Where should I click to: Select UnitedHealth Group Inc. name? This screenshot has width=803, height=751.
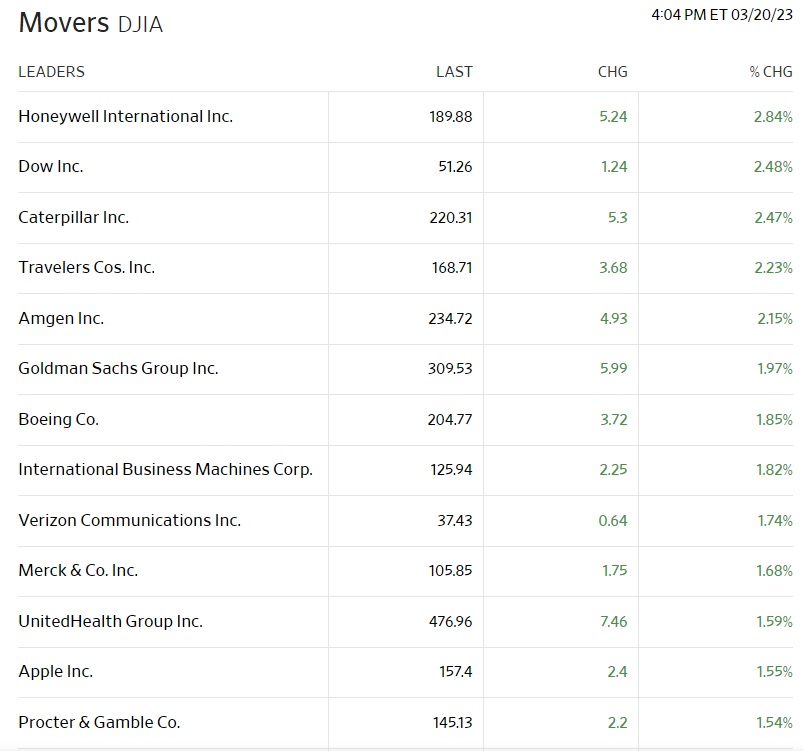111,621
